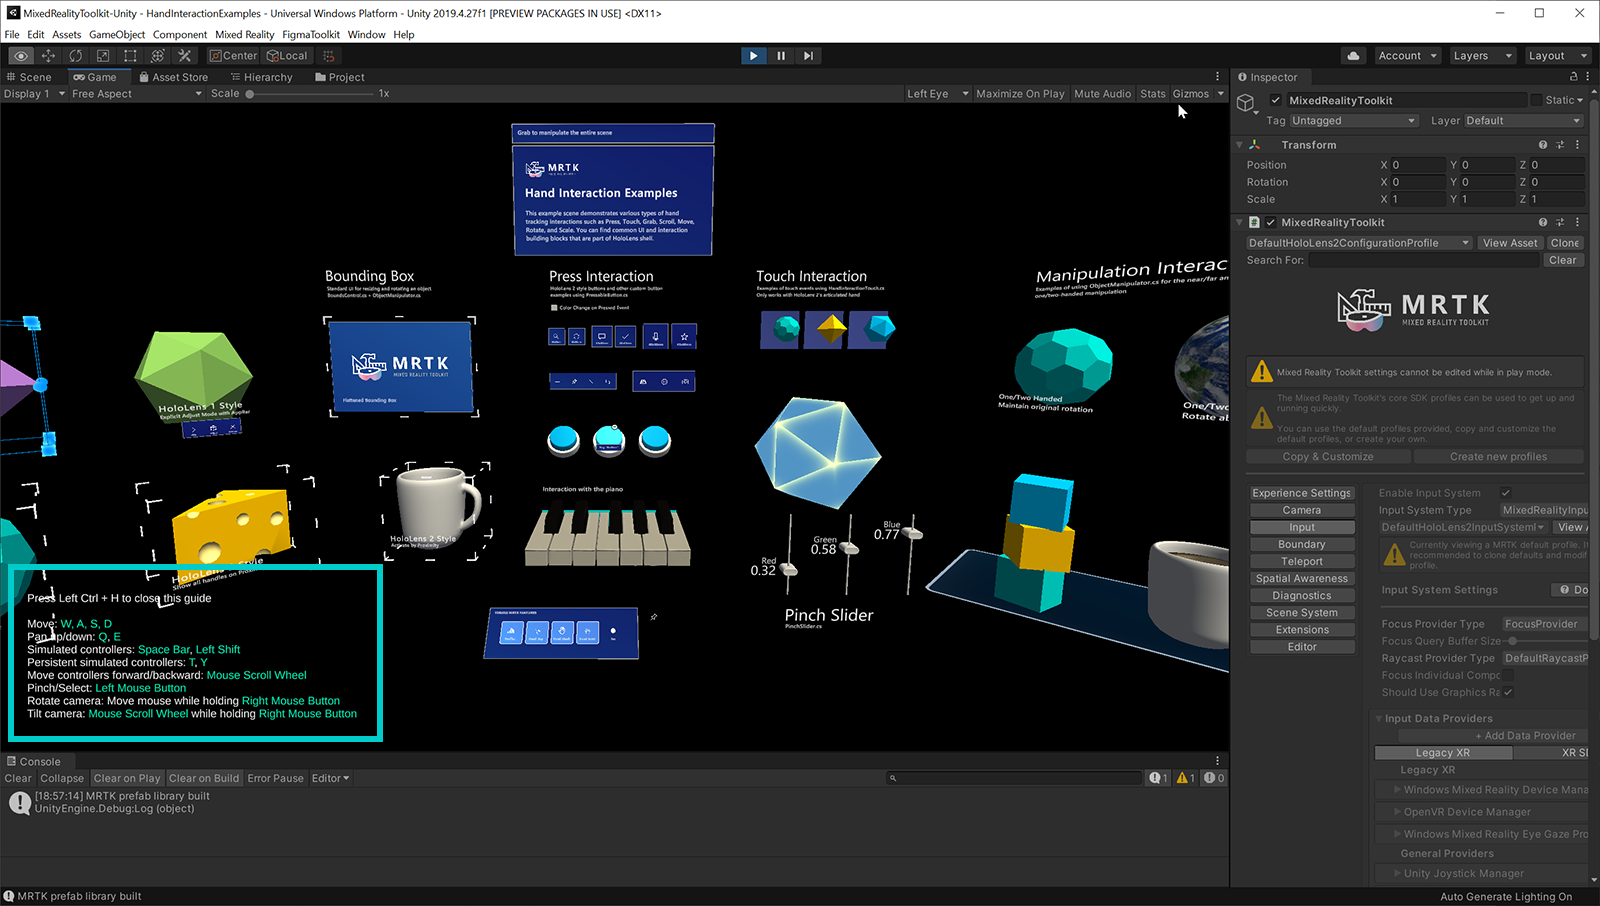Open the Free Aspect resolution dropdown
Screen dimensions: 1600x906
tap(136, 94)
